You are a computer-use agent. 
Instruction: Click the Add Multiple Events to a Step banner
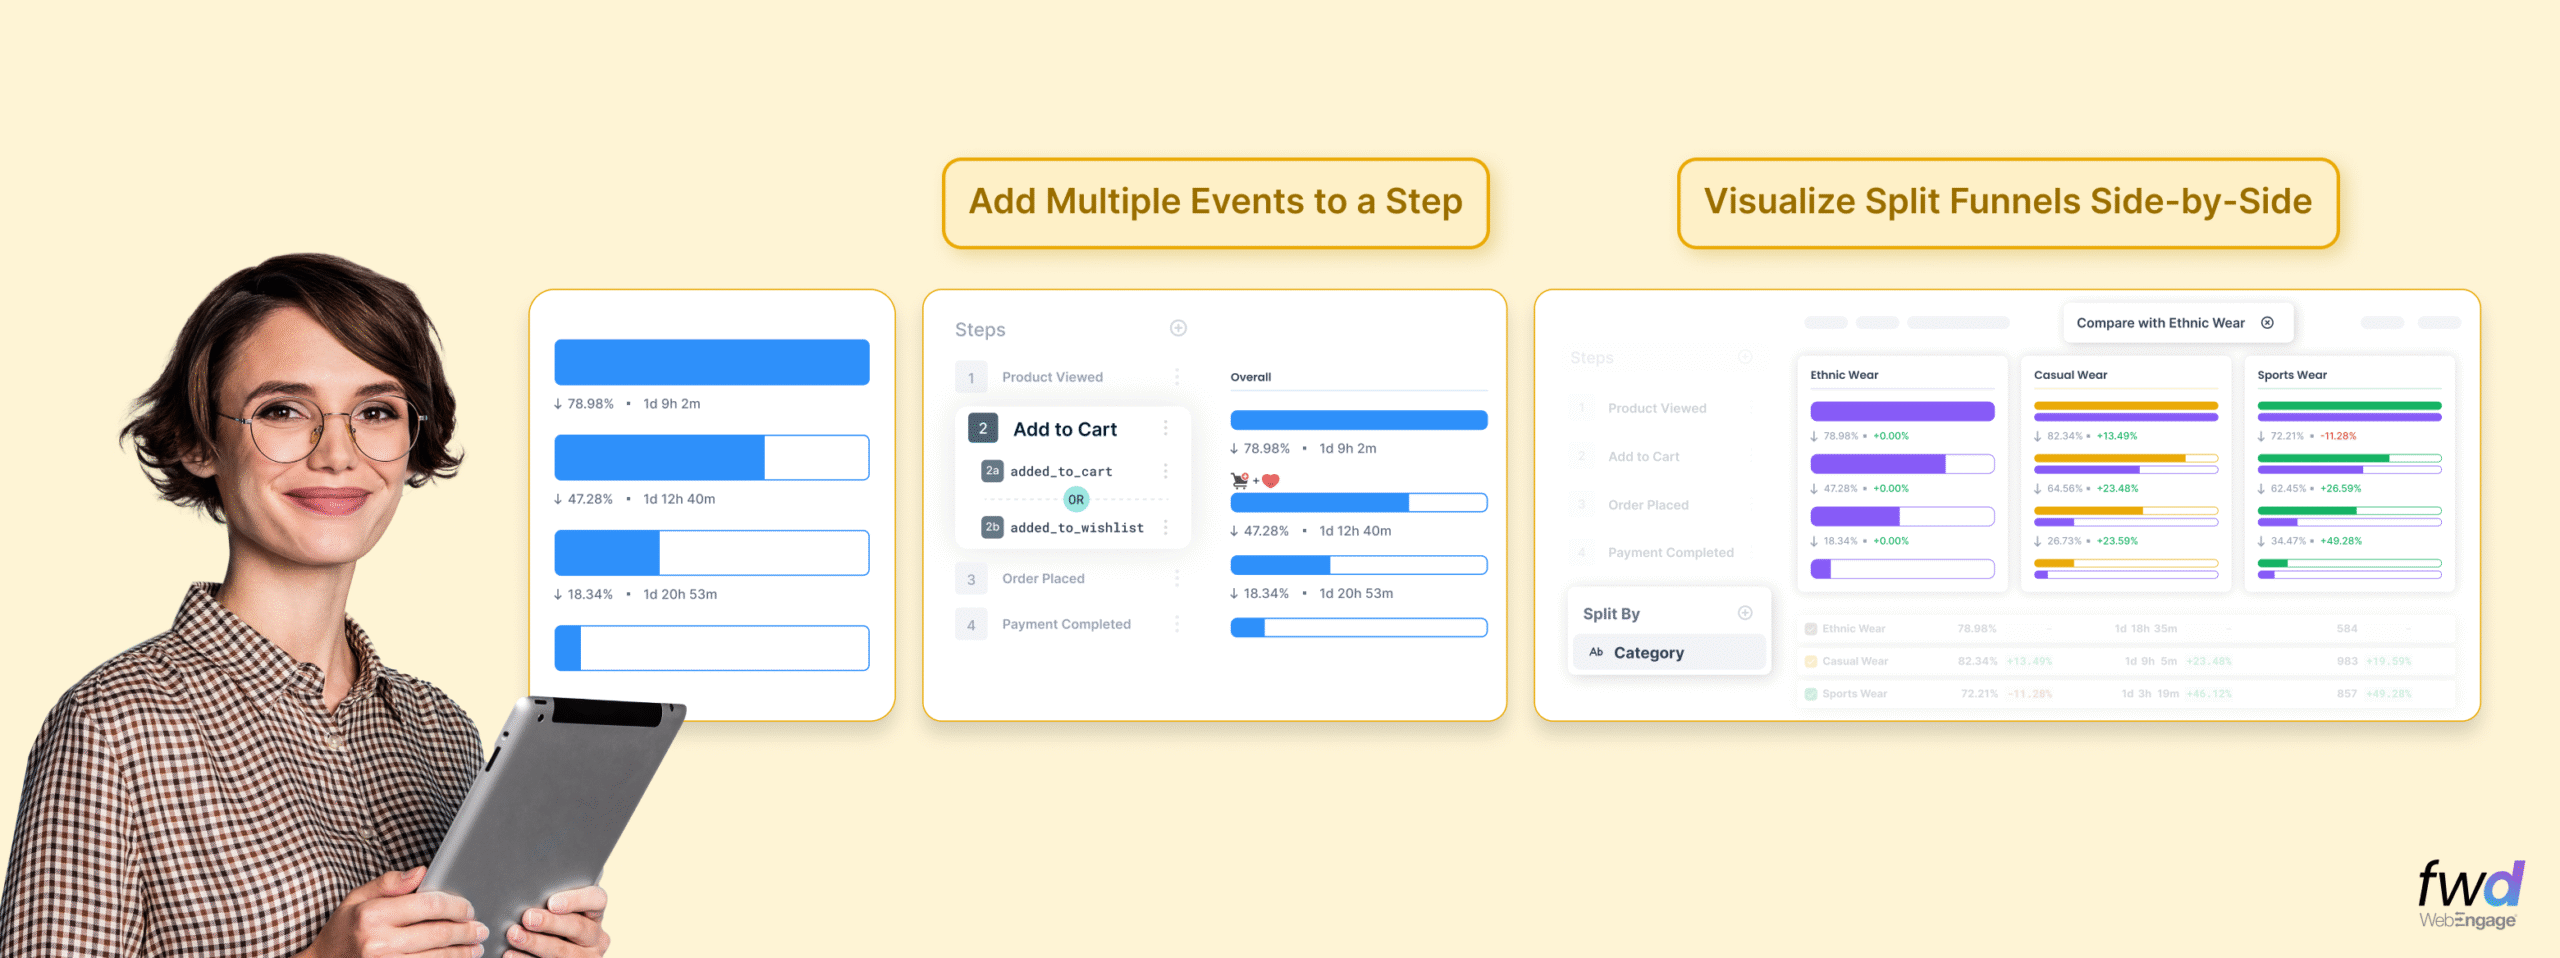pos(1215,202)
